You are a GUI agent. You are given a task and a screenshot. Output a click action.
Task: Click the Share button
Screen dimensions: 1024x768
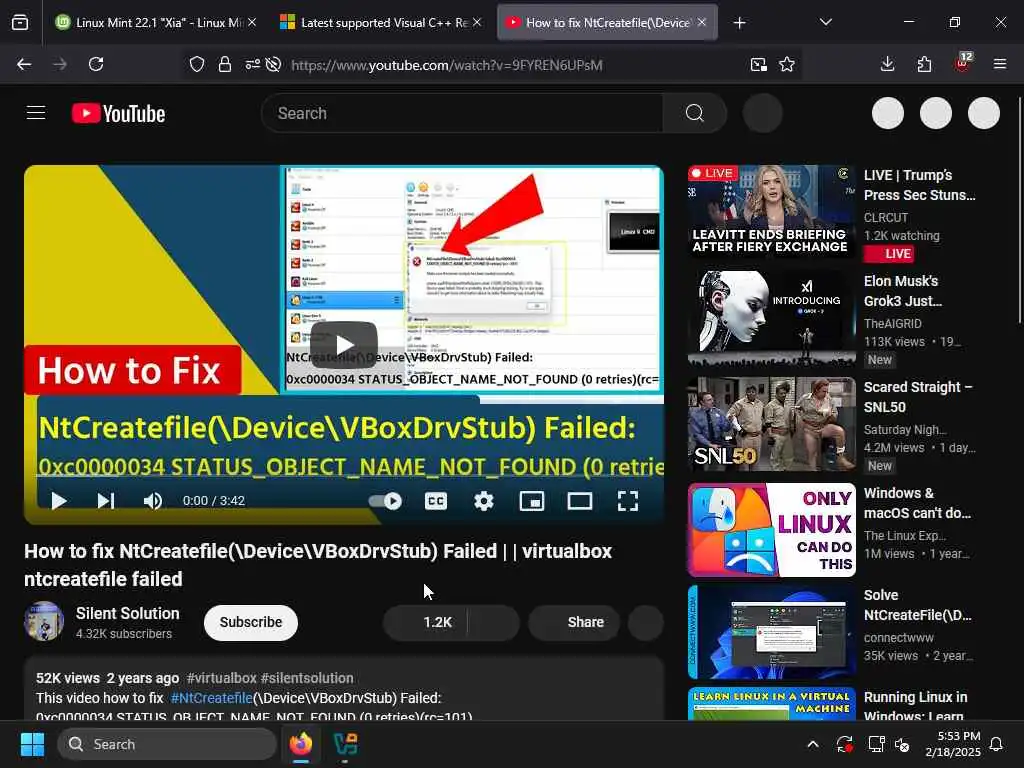573,622
